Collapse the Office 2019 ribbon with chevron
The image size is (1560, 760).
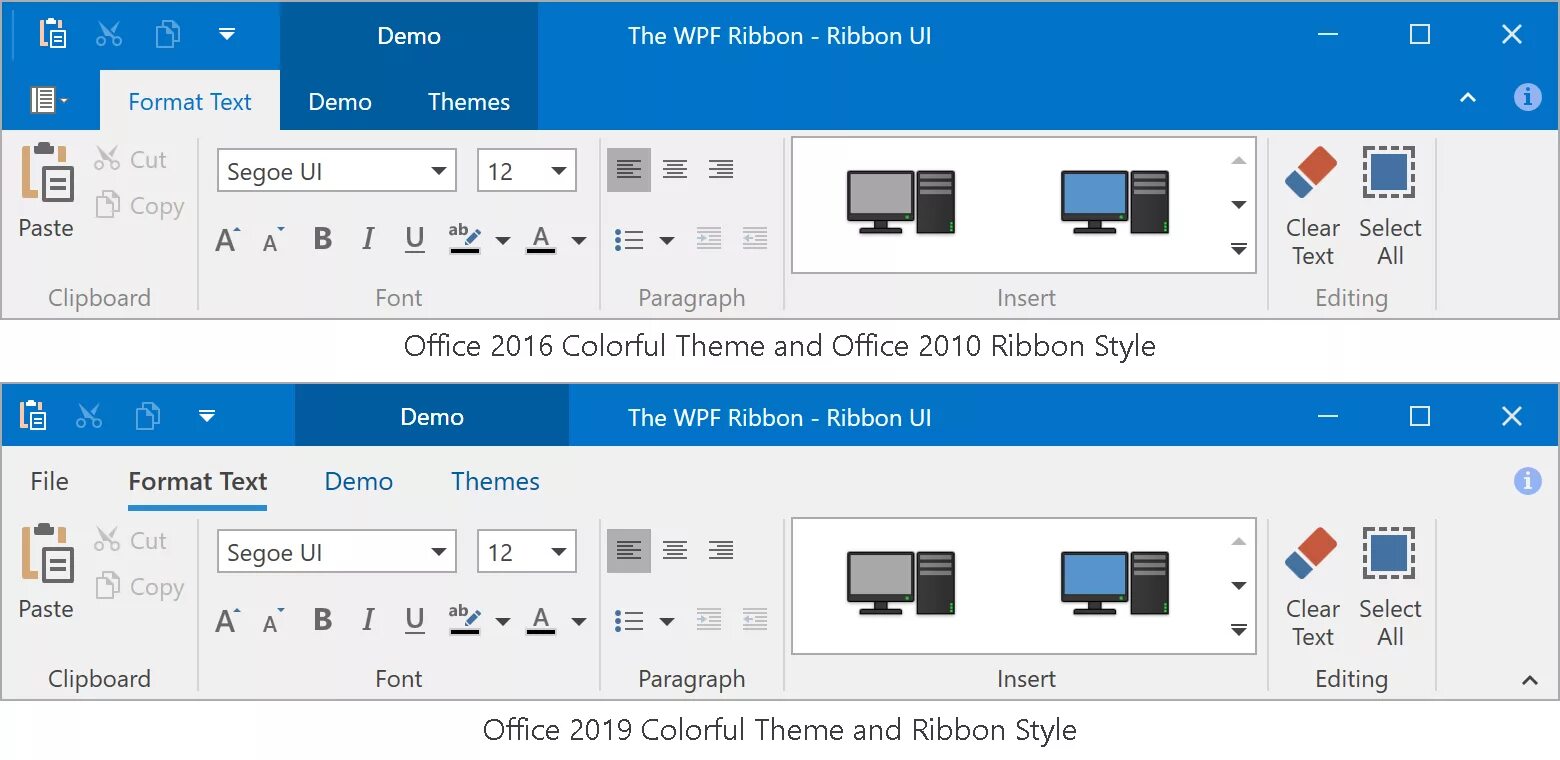[1529, 680]
